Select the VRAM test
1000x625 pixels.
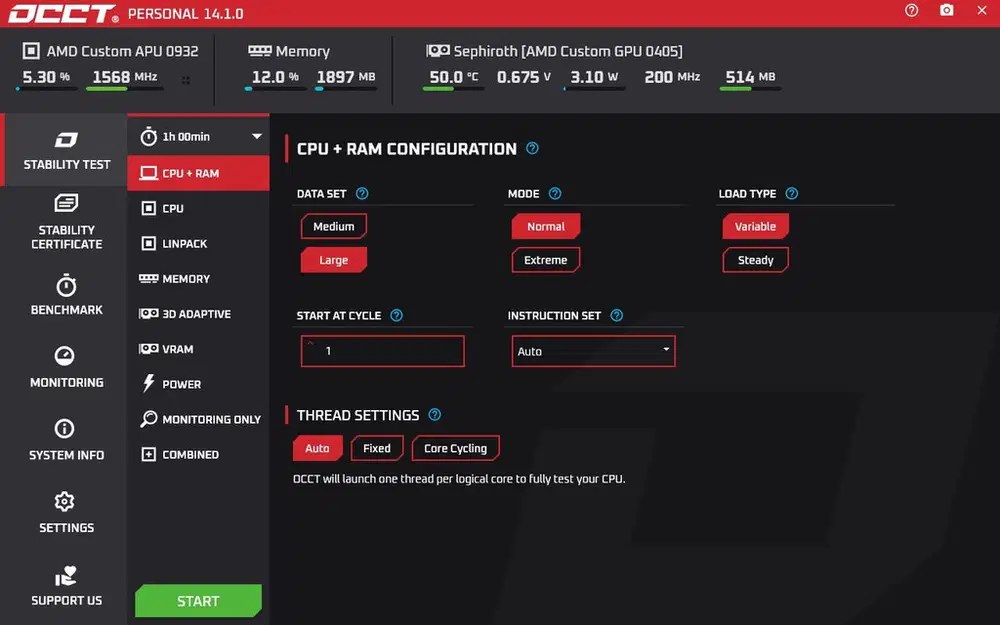tap(198, 348)
